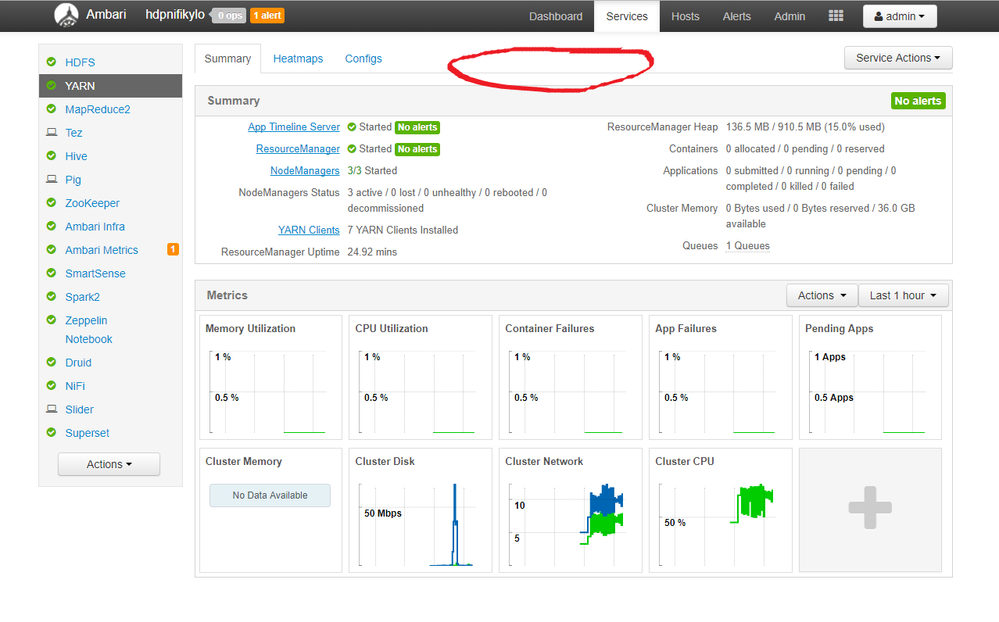Open the ResourceManager link
999x622 pixels.
pos(298,148)
